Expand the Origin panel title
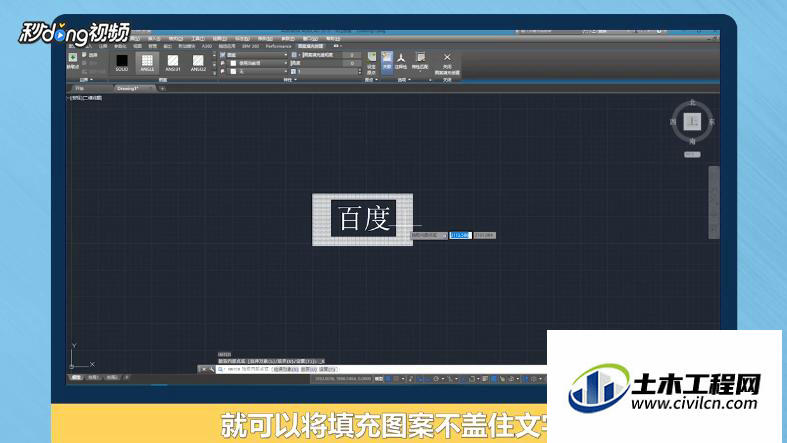Viewport: 787px width, 443px height. click(371, 80)
